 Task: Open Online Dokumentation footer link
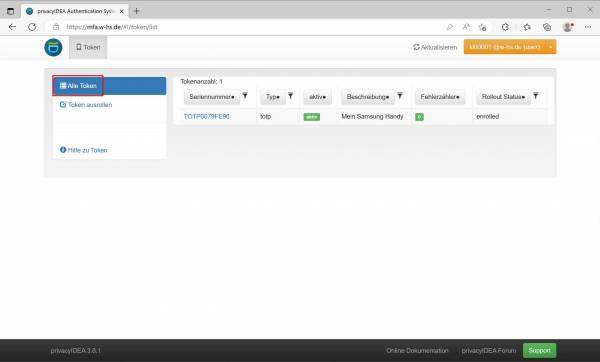417,351
